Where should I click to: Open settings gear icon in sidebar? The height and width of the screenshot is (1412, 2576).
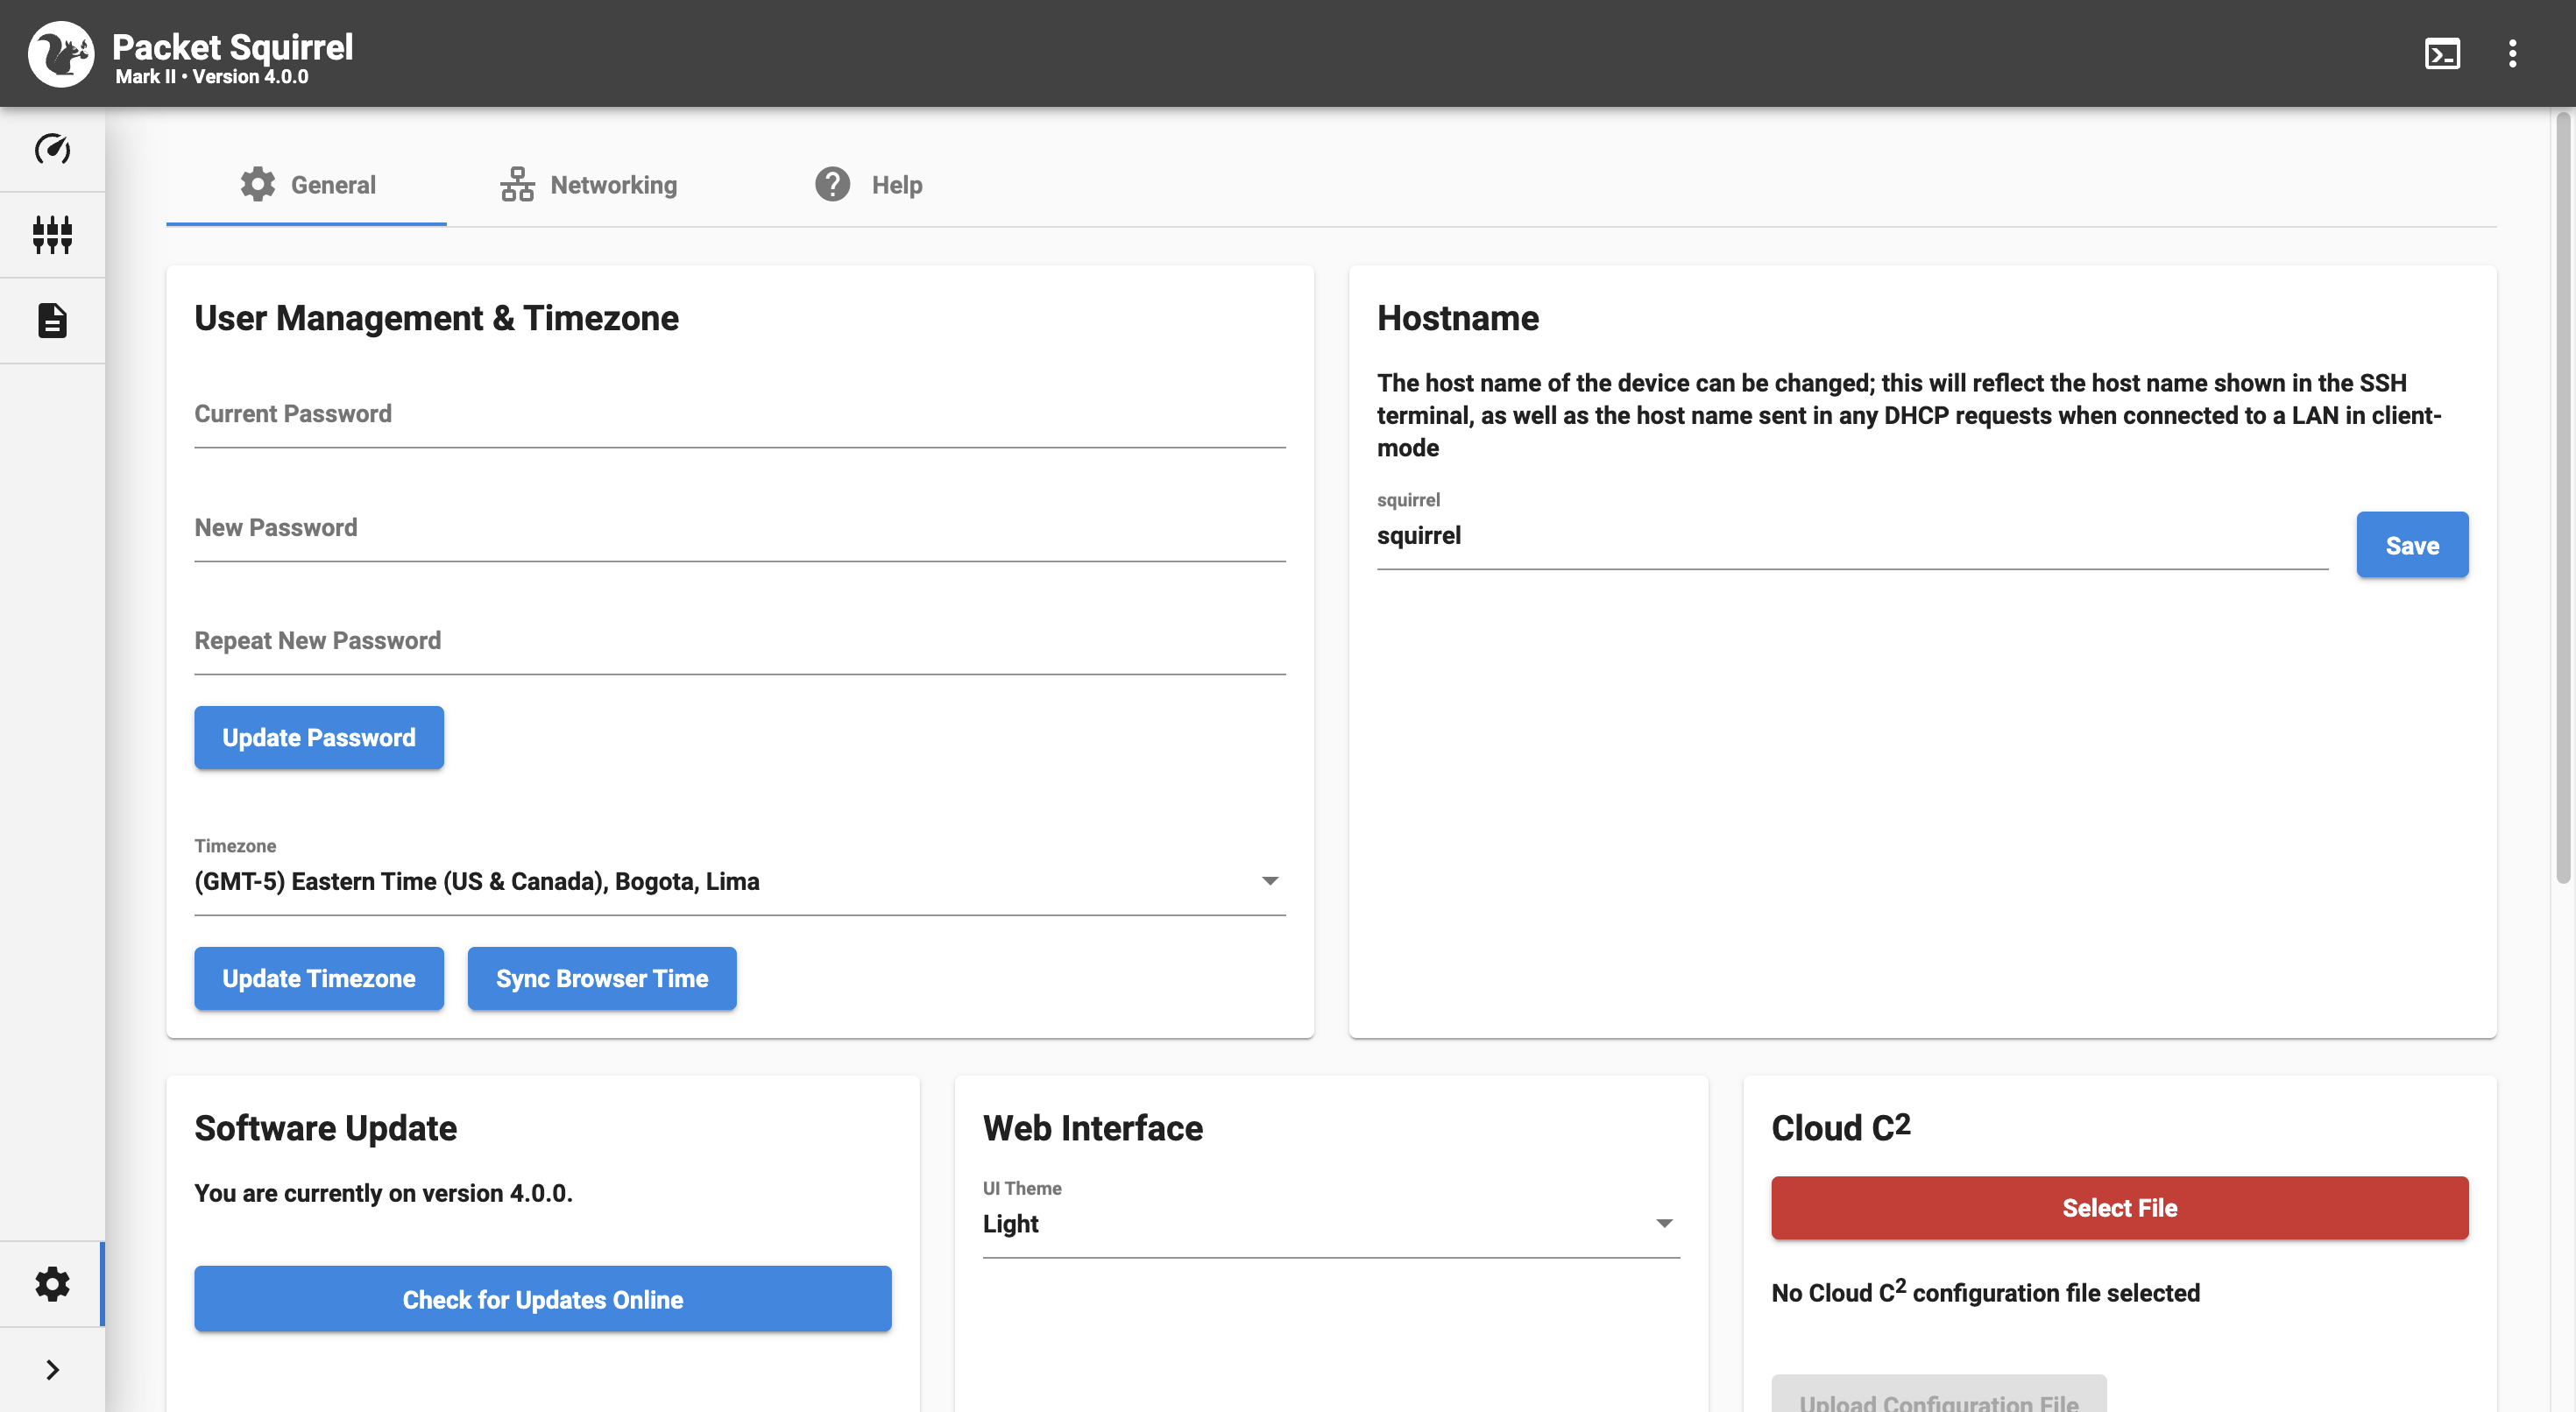[52, 1284]
